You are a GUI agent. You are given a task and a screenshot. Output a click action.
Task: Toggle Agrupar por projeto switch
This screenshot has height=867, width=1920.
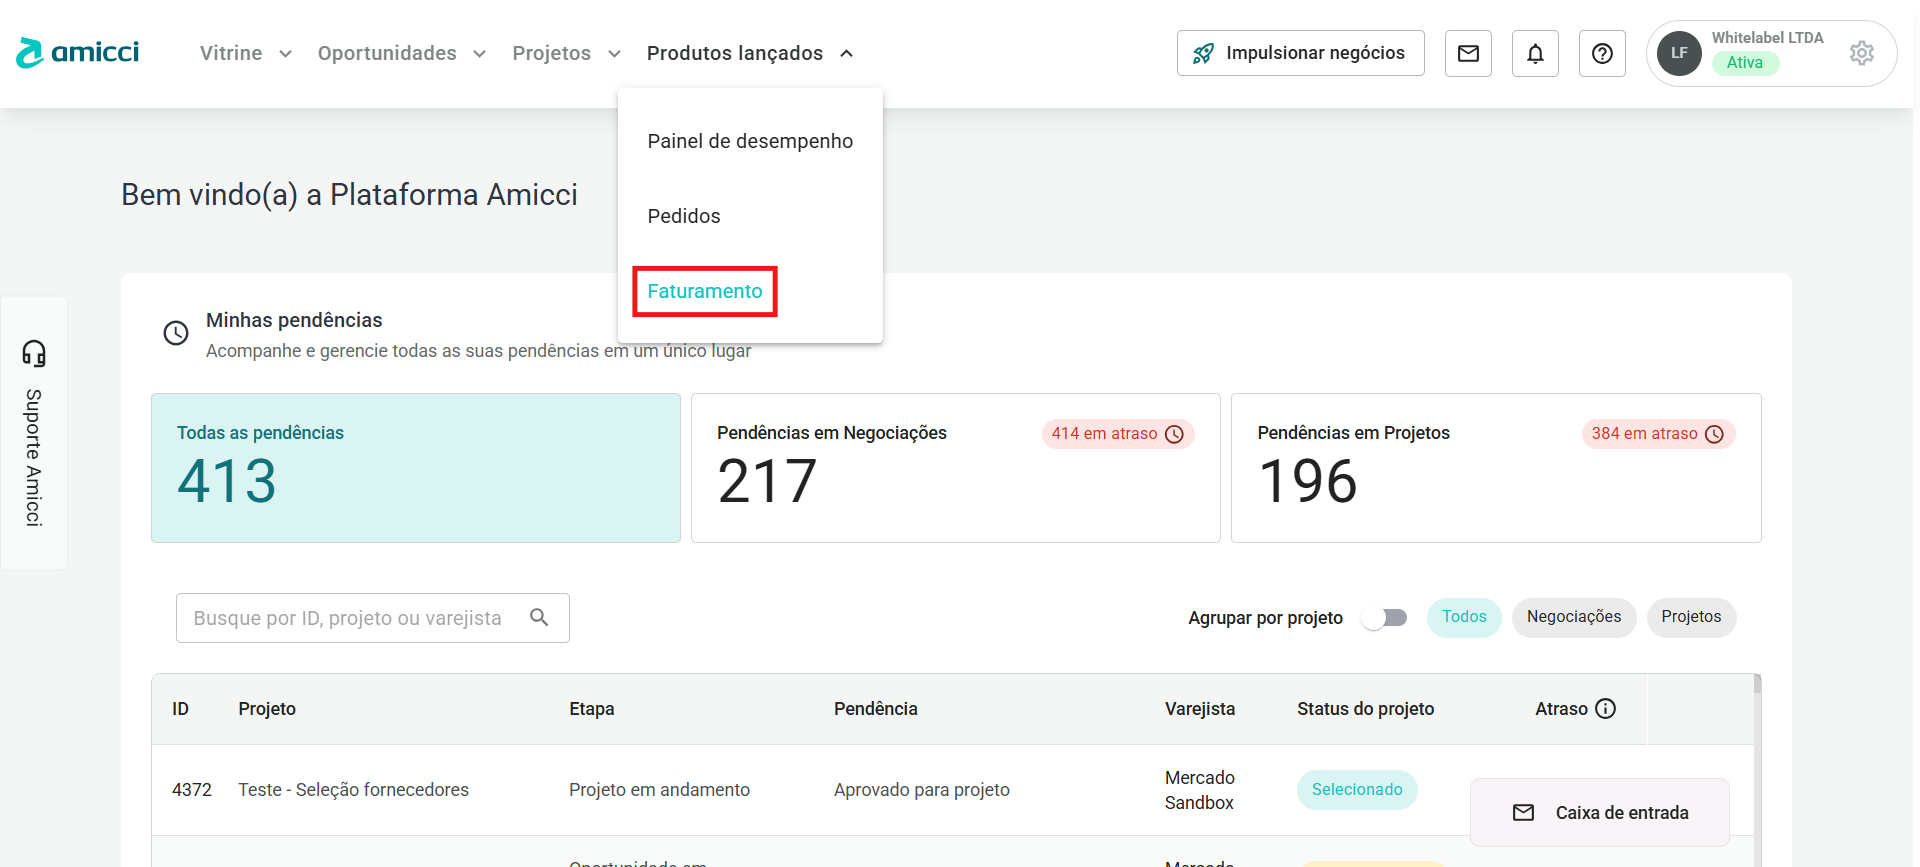coord(1385,618)
